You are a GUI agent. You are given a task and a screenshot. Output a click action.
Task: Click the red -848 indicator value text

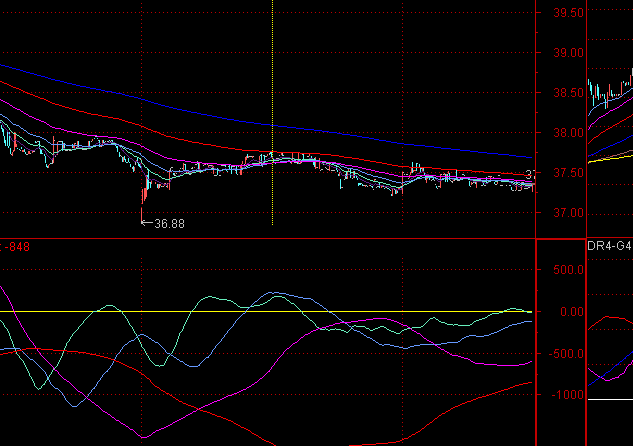click(x=15, y=245)
